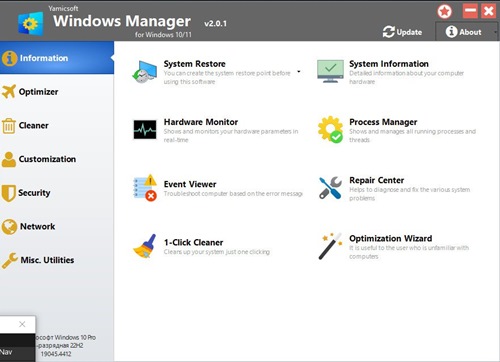This screenshot has height=362, width=500.
Task: Click the Windows Manager logo icon
Action: point(31,24)
